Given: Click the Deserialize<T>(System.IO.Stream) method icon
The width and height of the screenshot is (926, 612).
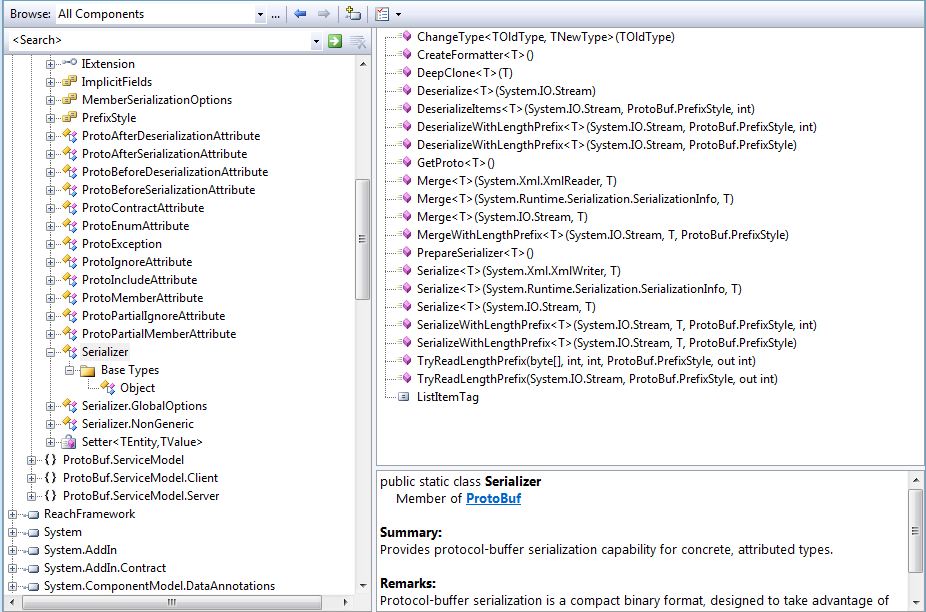Looking at the screenshot, I should point(406,90).
